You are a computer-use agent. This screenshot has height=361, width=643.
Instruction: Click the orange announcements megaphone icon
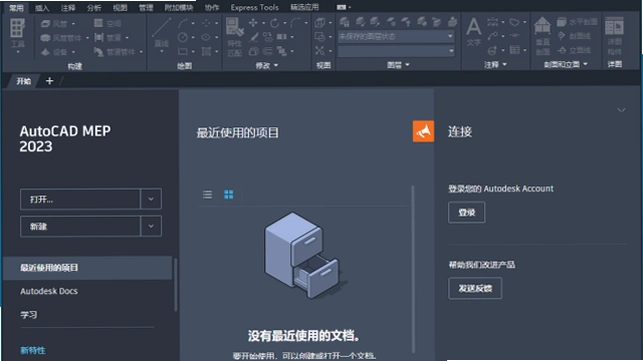pos(423,131)
